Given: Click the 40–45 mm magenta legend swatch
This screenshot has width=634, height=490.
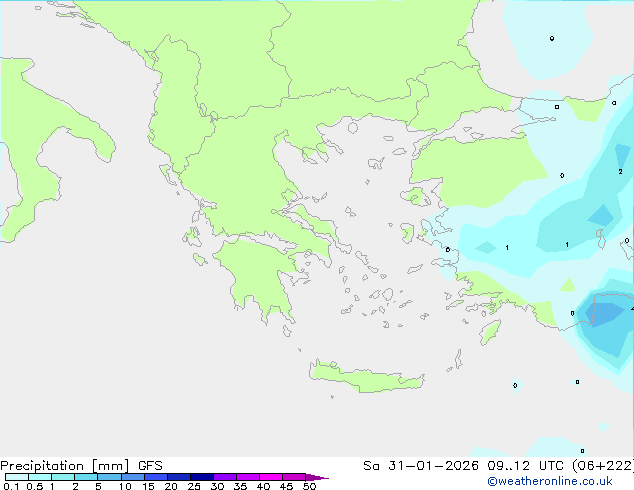Looking at the screenshot, I should (x=271, y=477).
